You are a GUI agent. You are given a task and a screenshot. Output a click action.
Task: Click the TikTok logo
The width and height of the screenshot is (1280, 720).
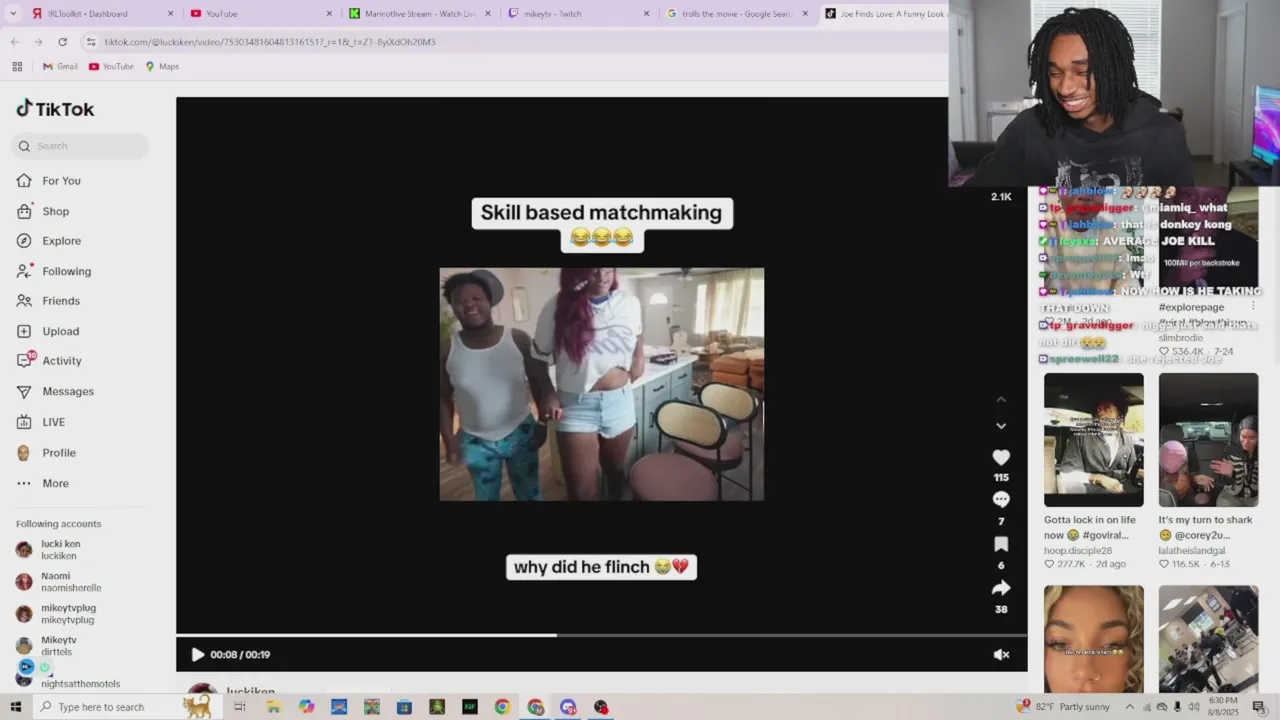55,109
